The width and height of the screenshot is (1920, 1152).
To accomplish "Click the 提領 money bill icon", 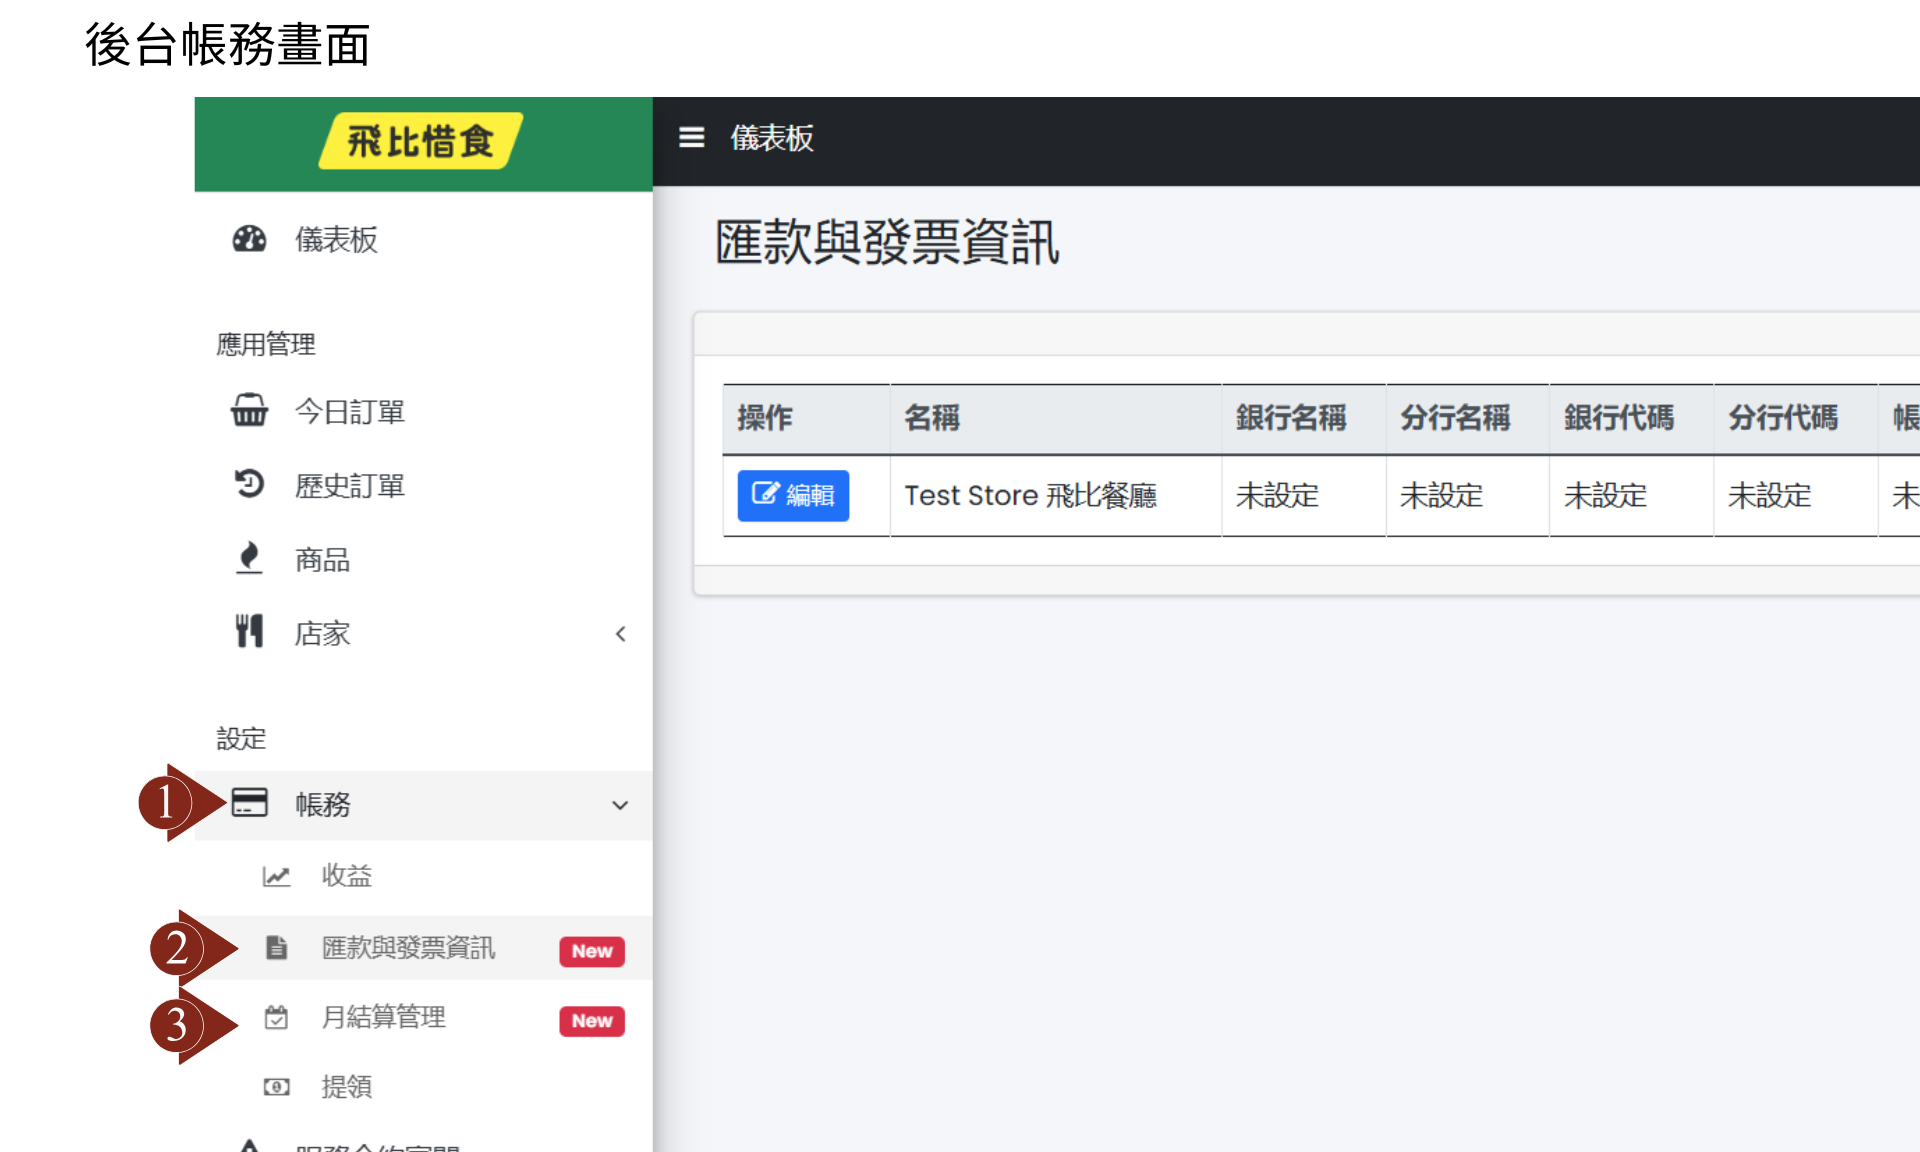I will 276,1087.
